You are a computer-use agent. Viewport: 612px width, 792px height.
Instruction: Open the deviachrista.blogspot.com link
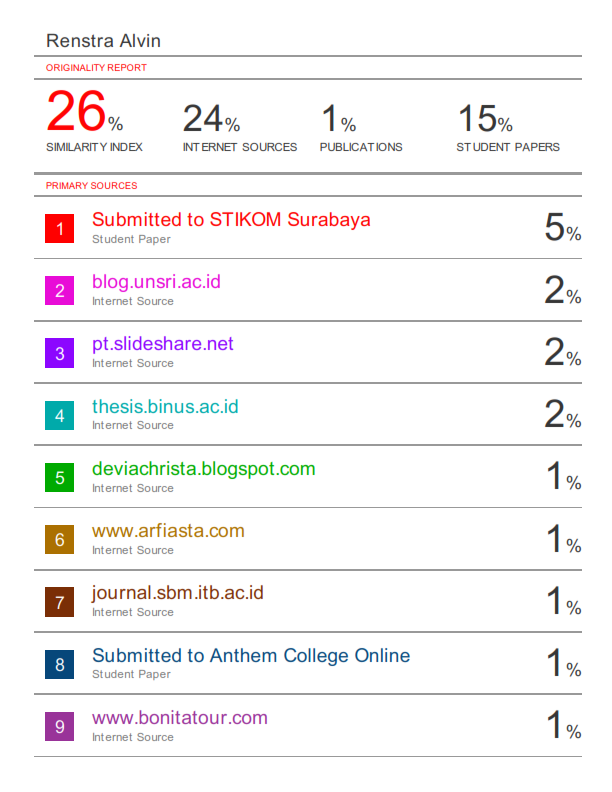(203, 469)
